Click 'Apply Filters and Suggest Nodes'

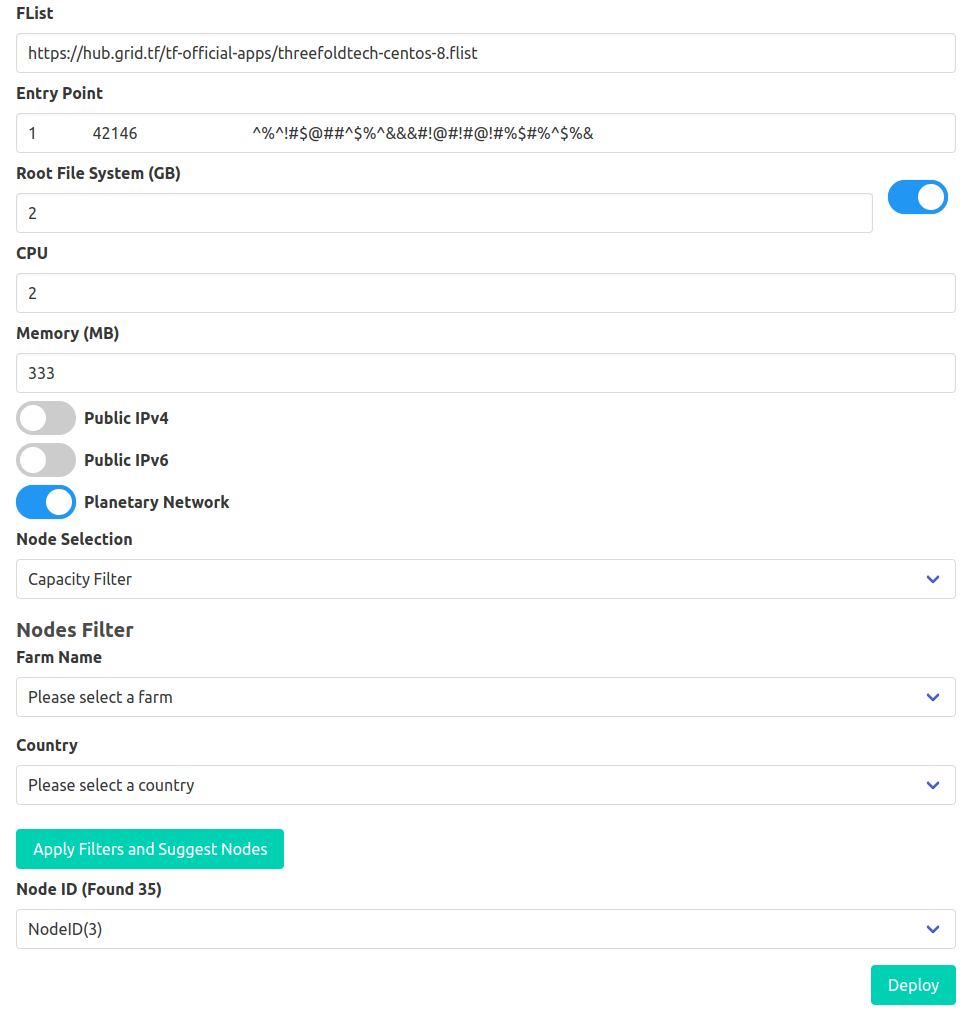click(149, 848)
